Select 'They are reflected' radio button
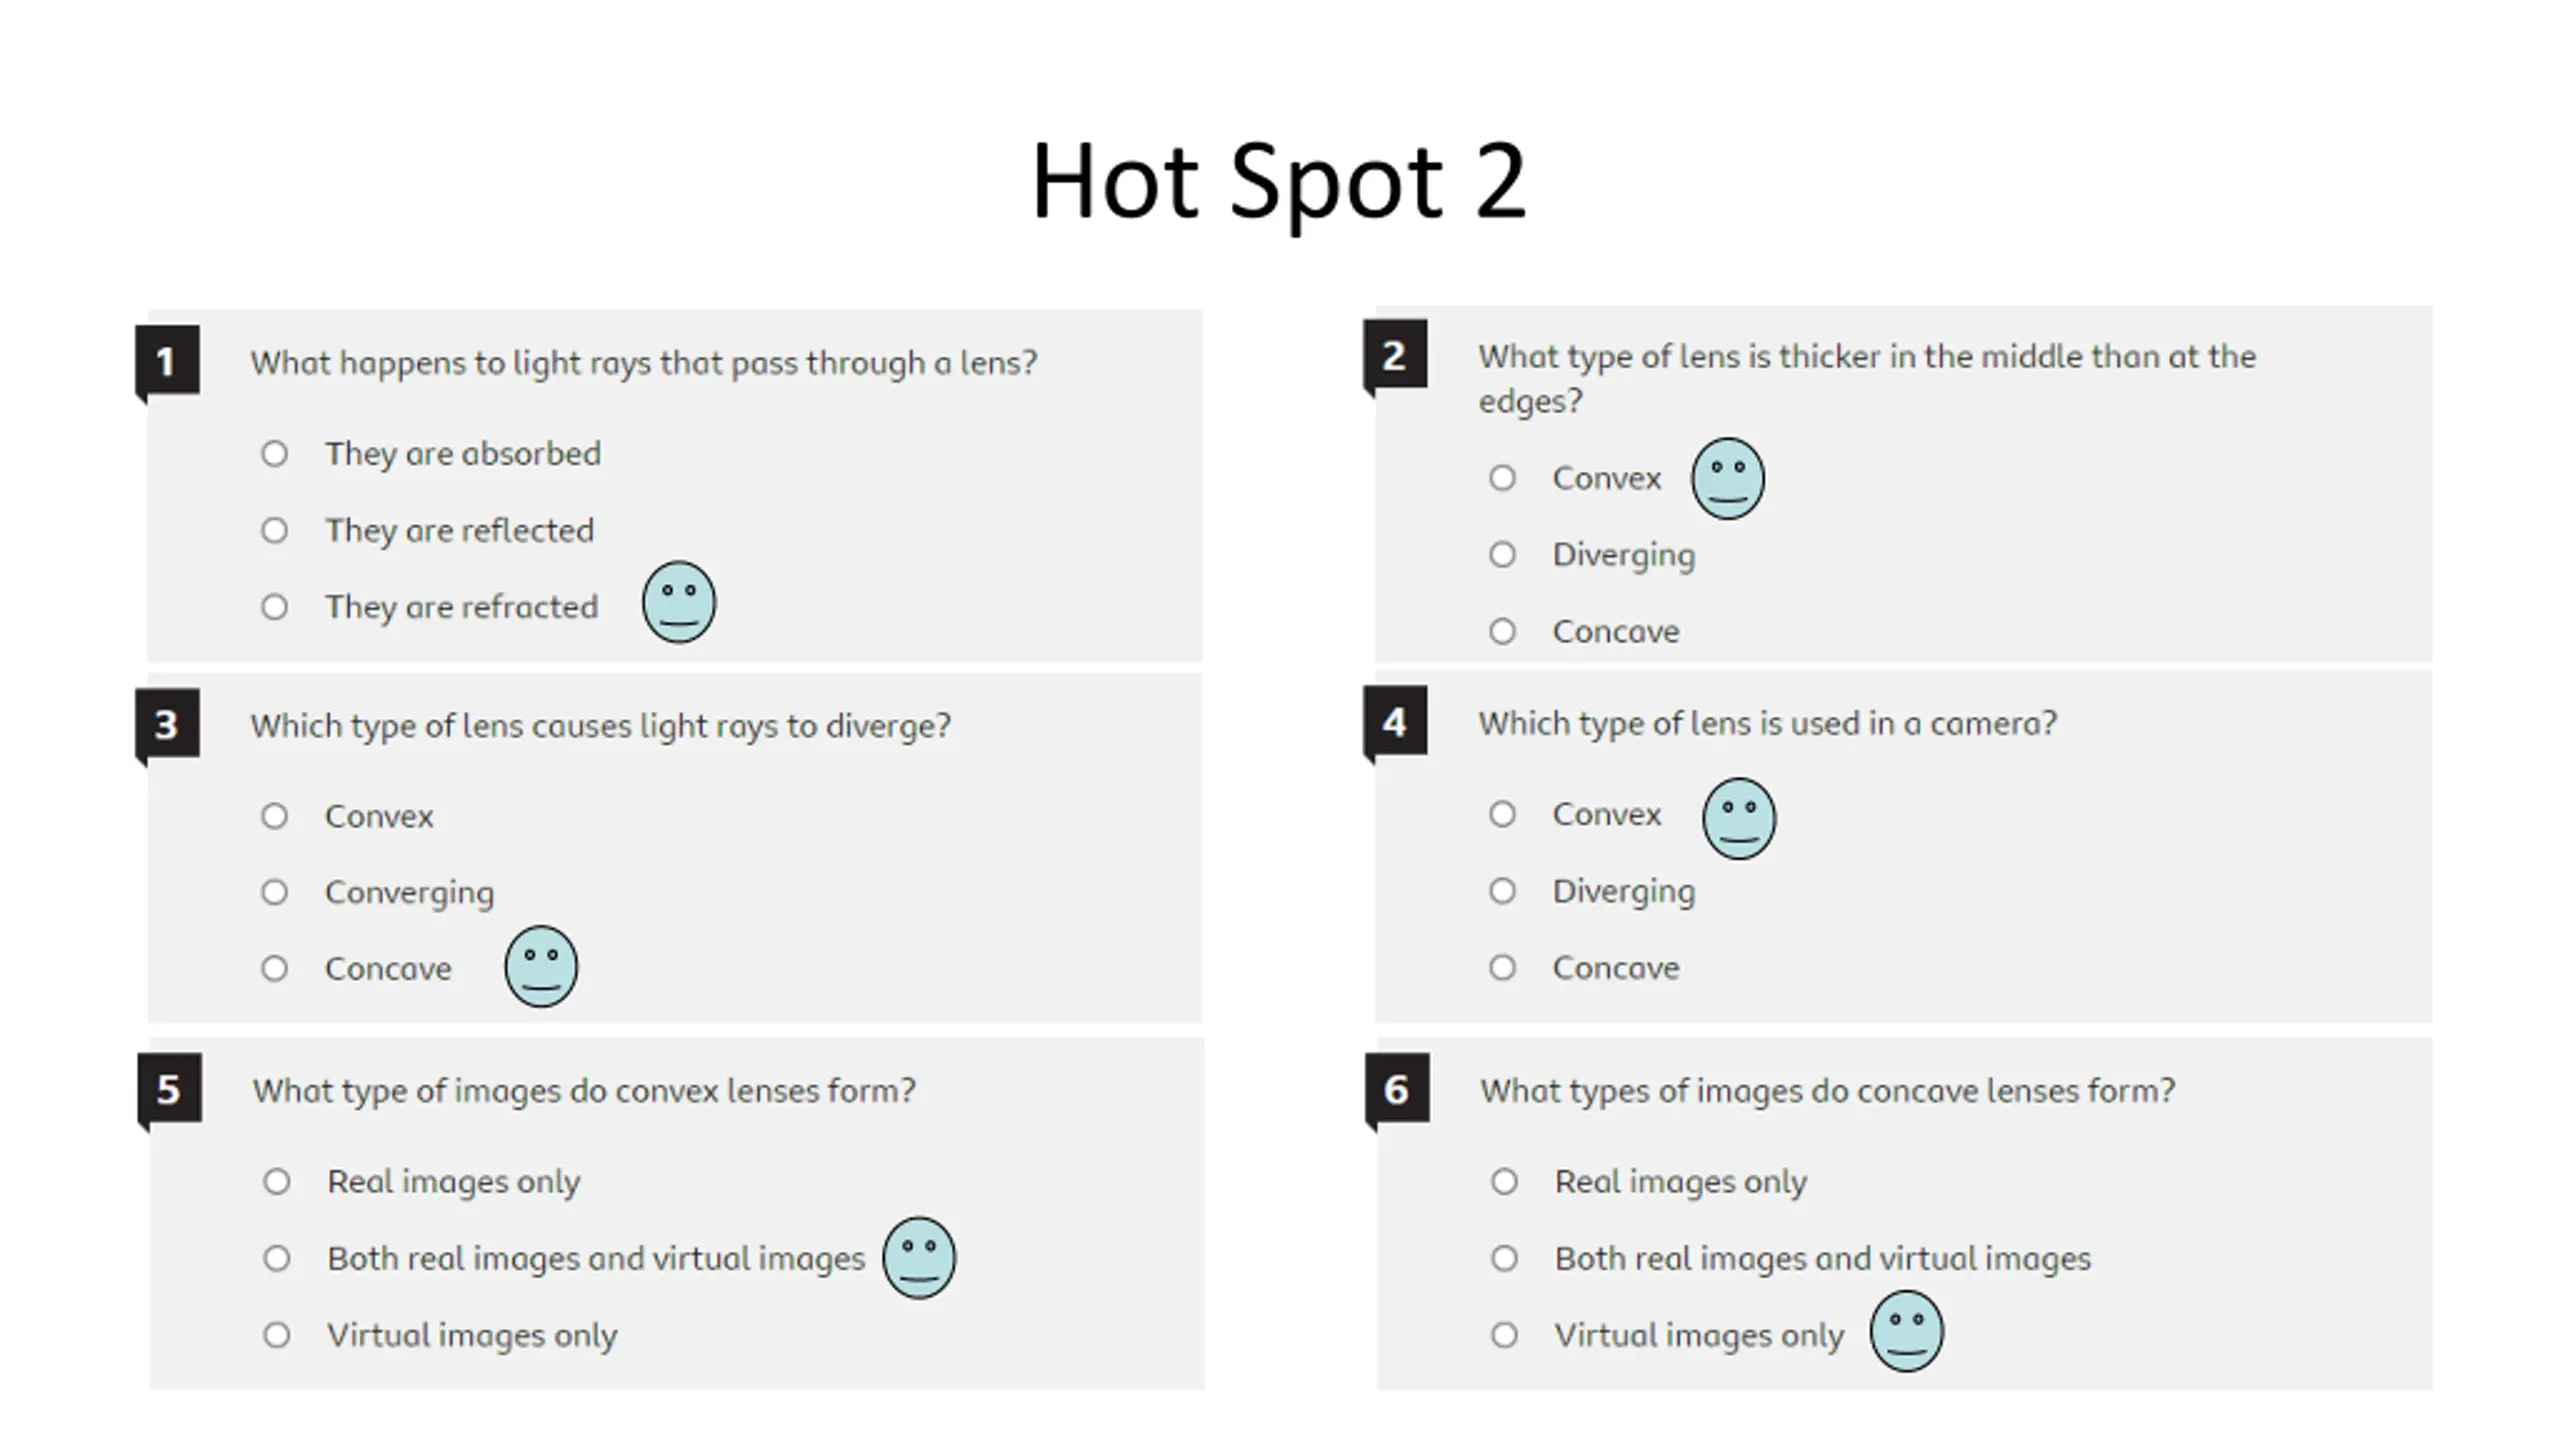Screen dimensions: 2560x1440 (x=274, y=530)
